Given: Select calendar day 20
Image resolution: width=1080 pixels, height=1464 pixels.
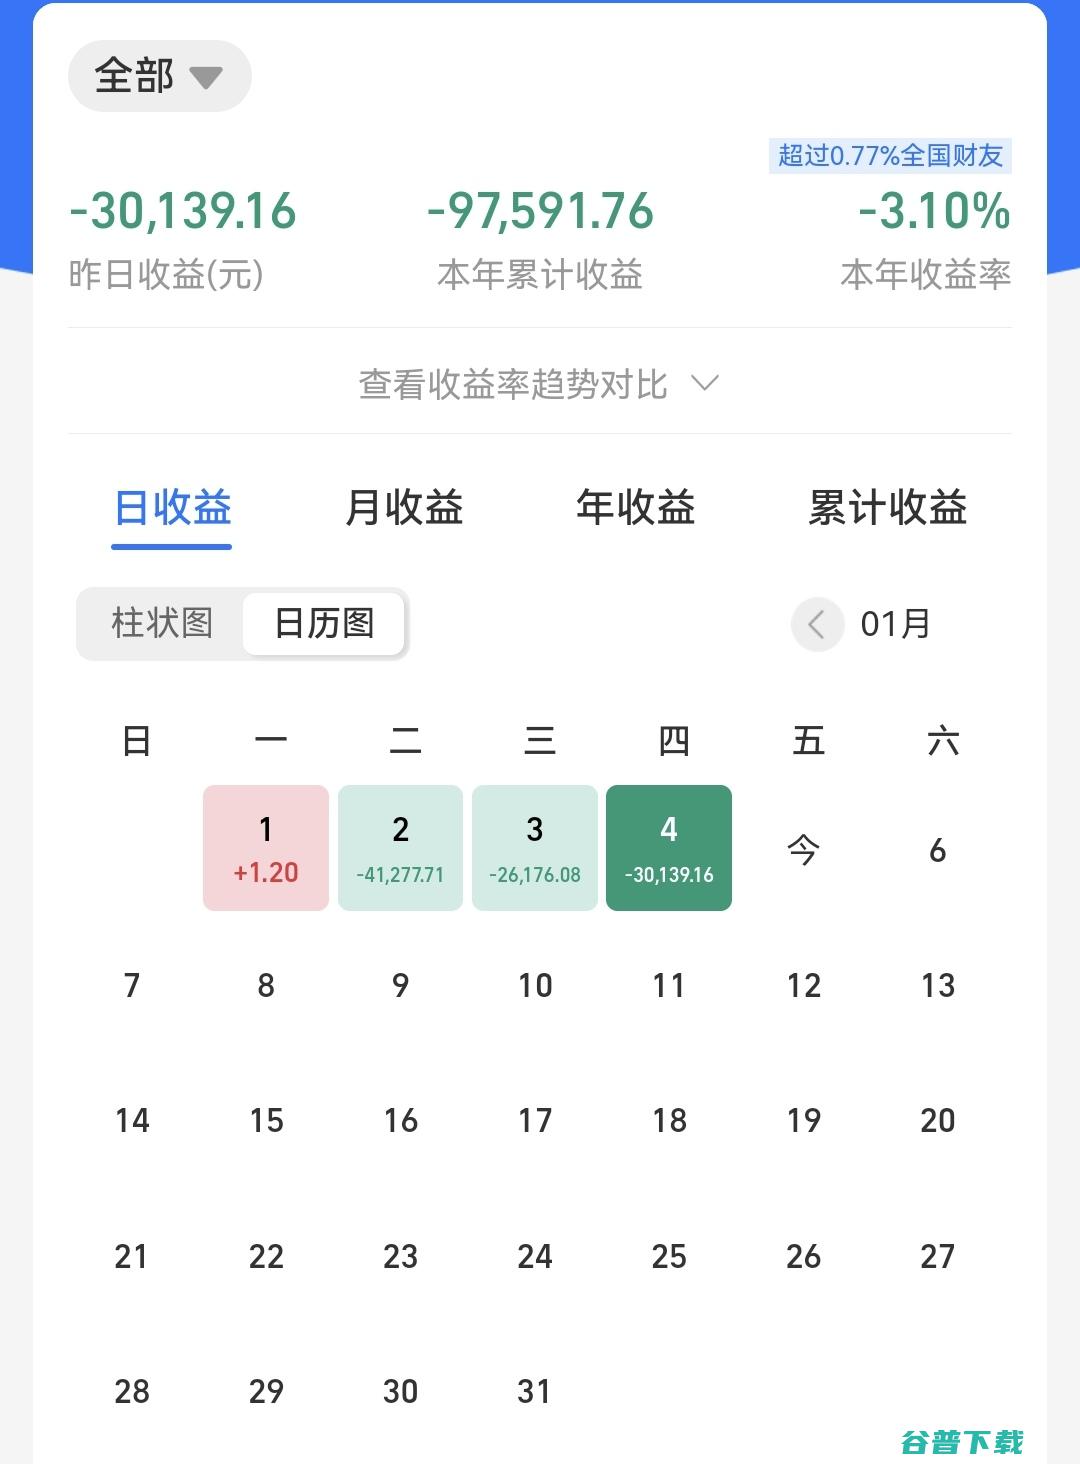Looking at the screenshot, I should (938, 1120).
